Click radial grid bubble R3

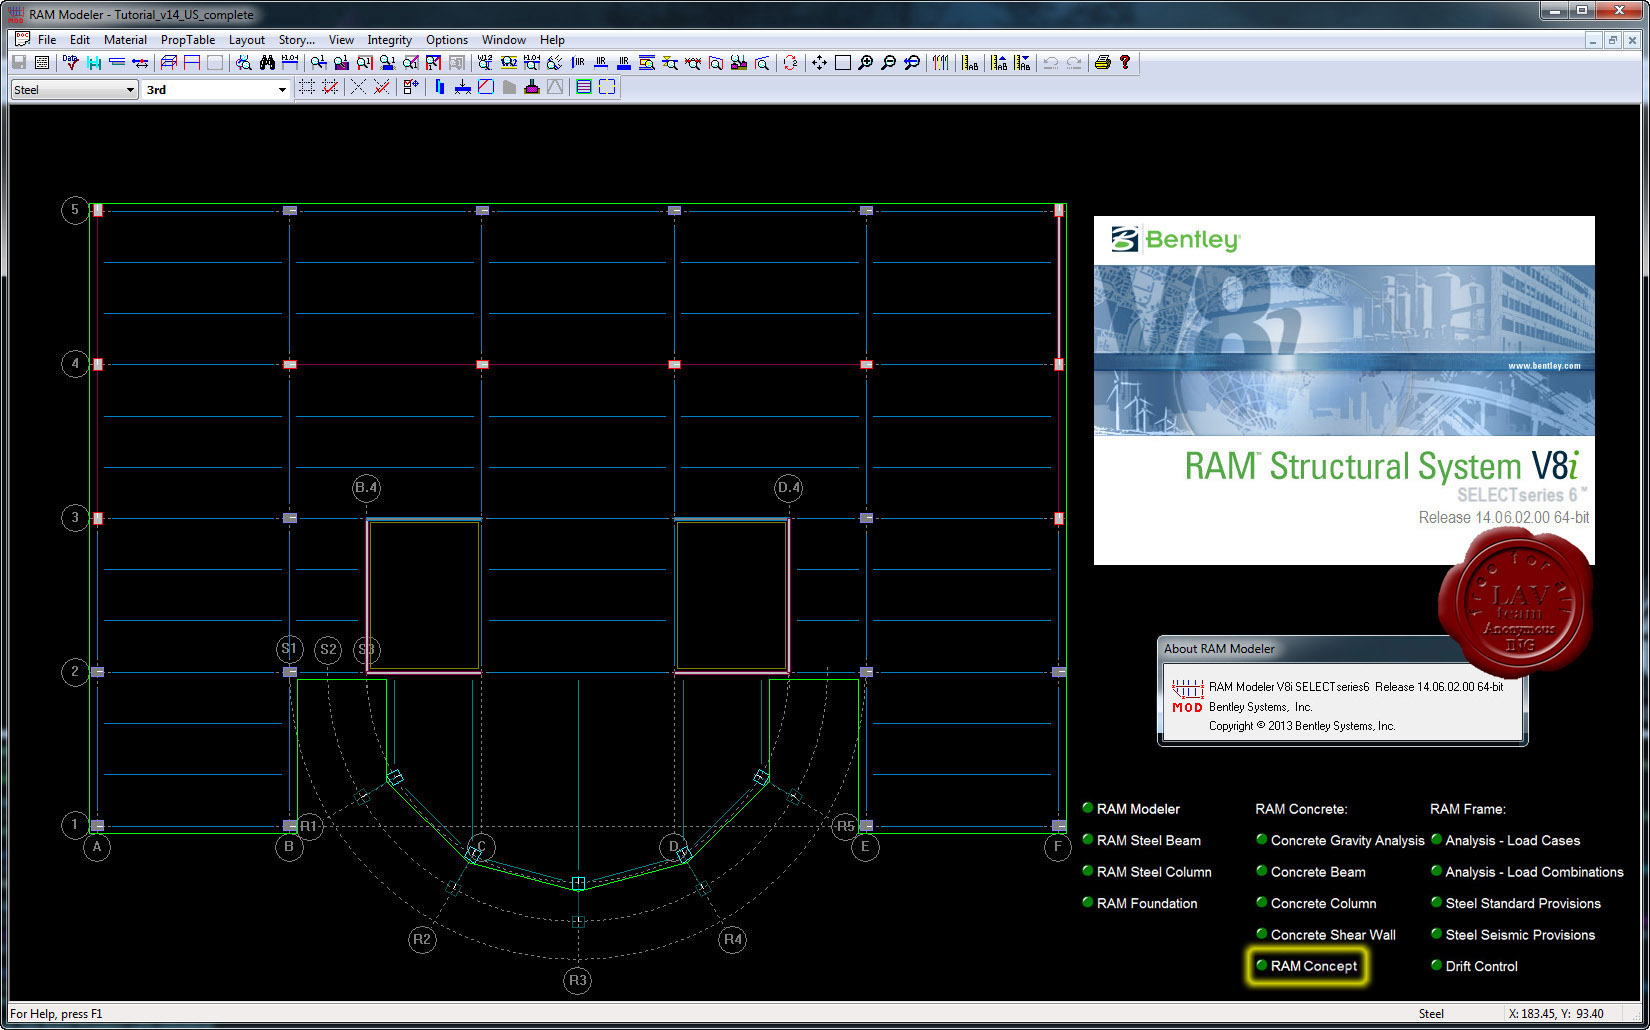click(x=577, y=980)
